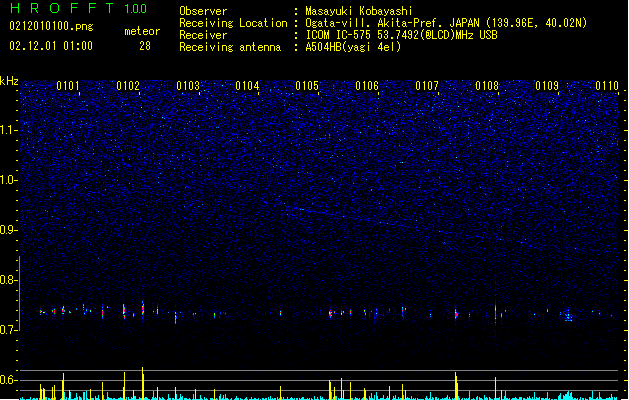Click time marker 0104
Screen dimensions: 629x400
(x=248, y=86)
